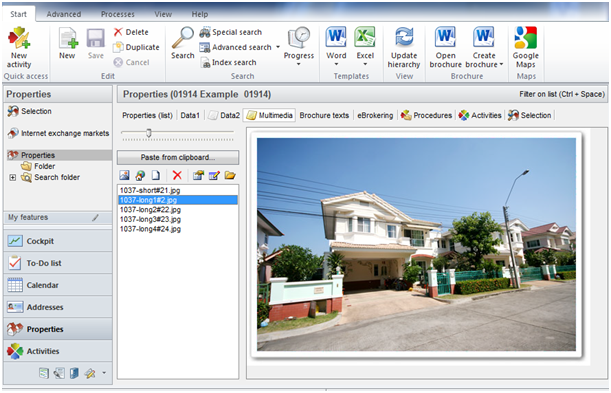
Task: Open the Folder tree item
Action: coord(38,166)
